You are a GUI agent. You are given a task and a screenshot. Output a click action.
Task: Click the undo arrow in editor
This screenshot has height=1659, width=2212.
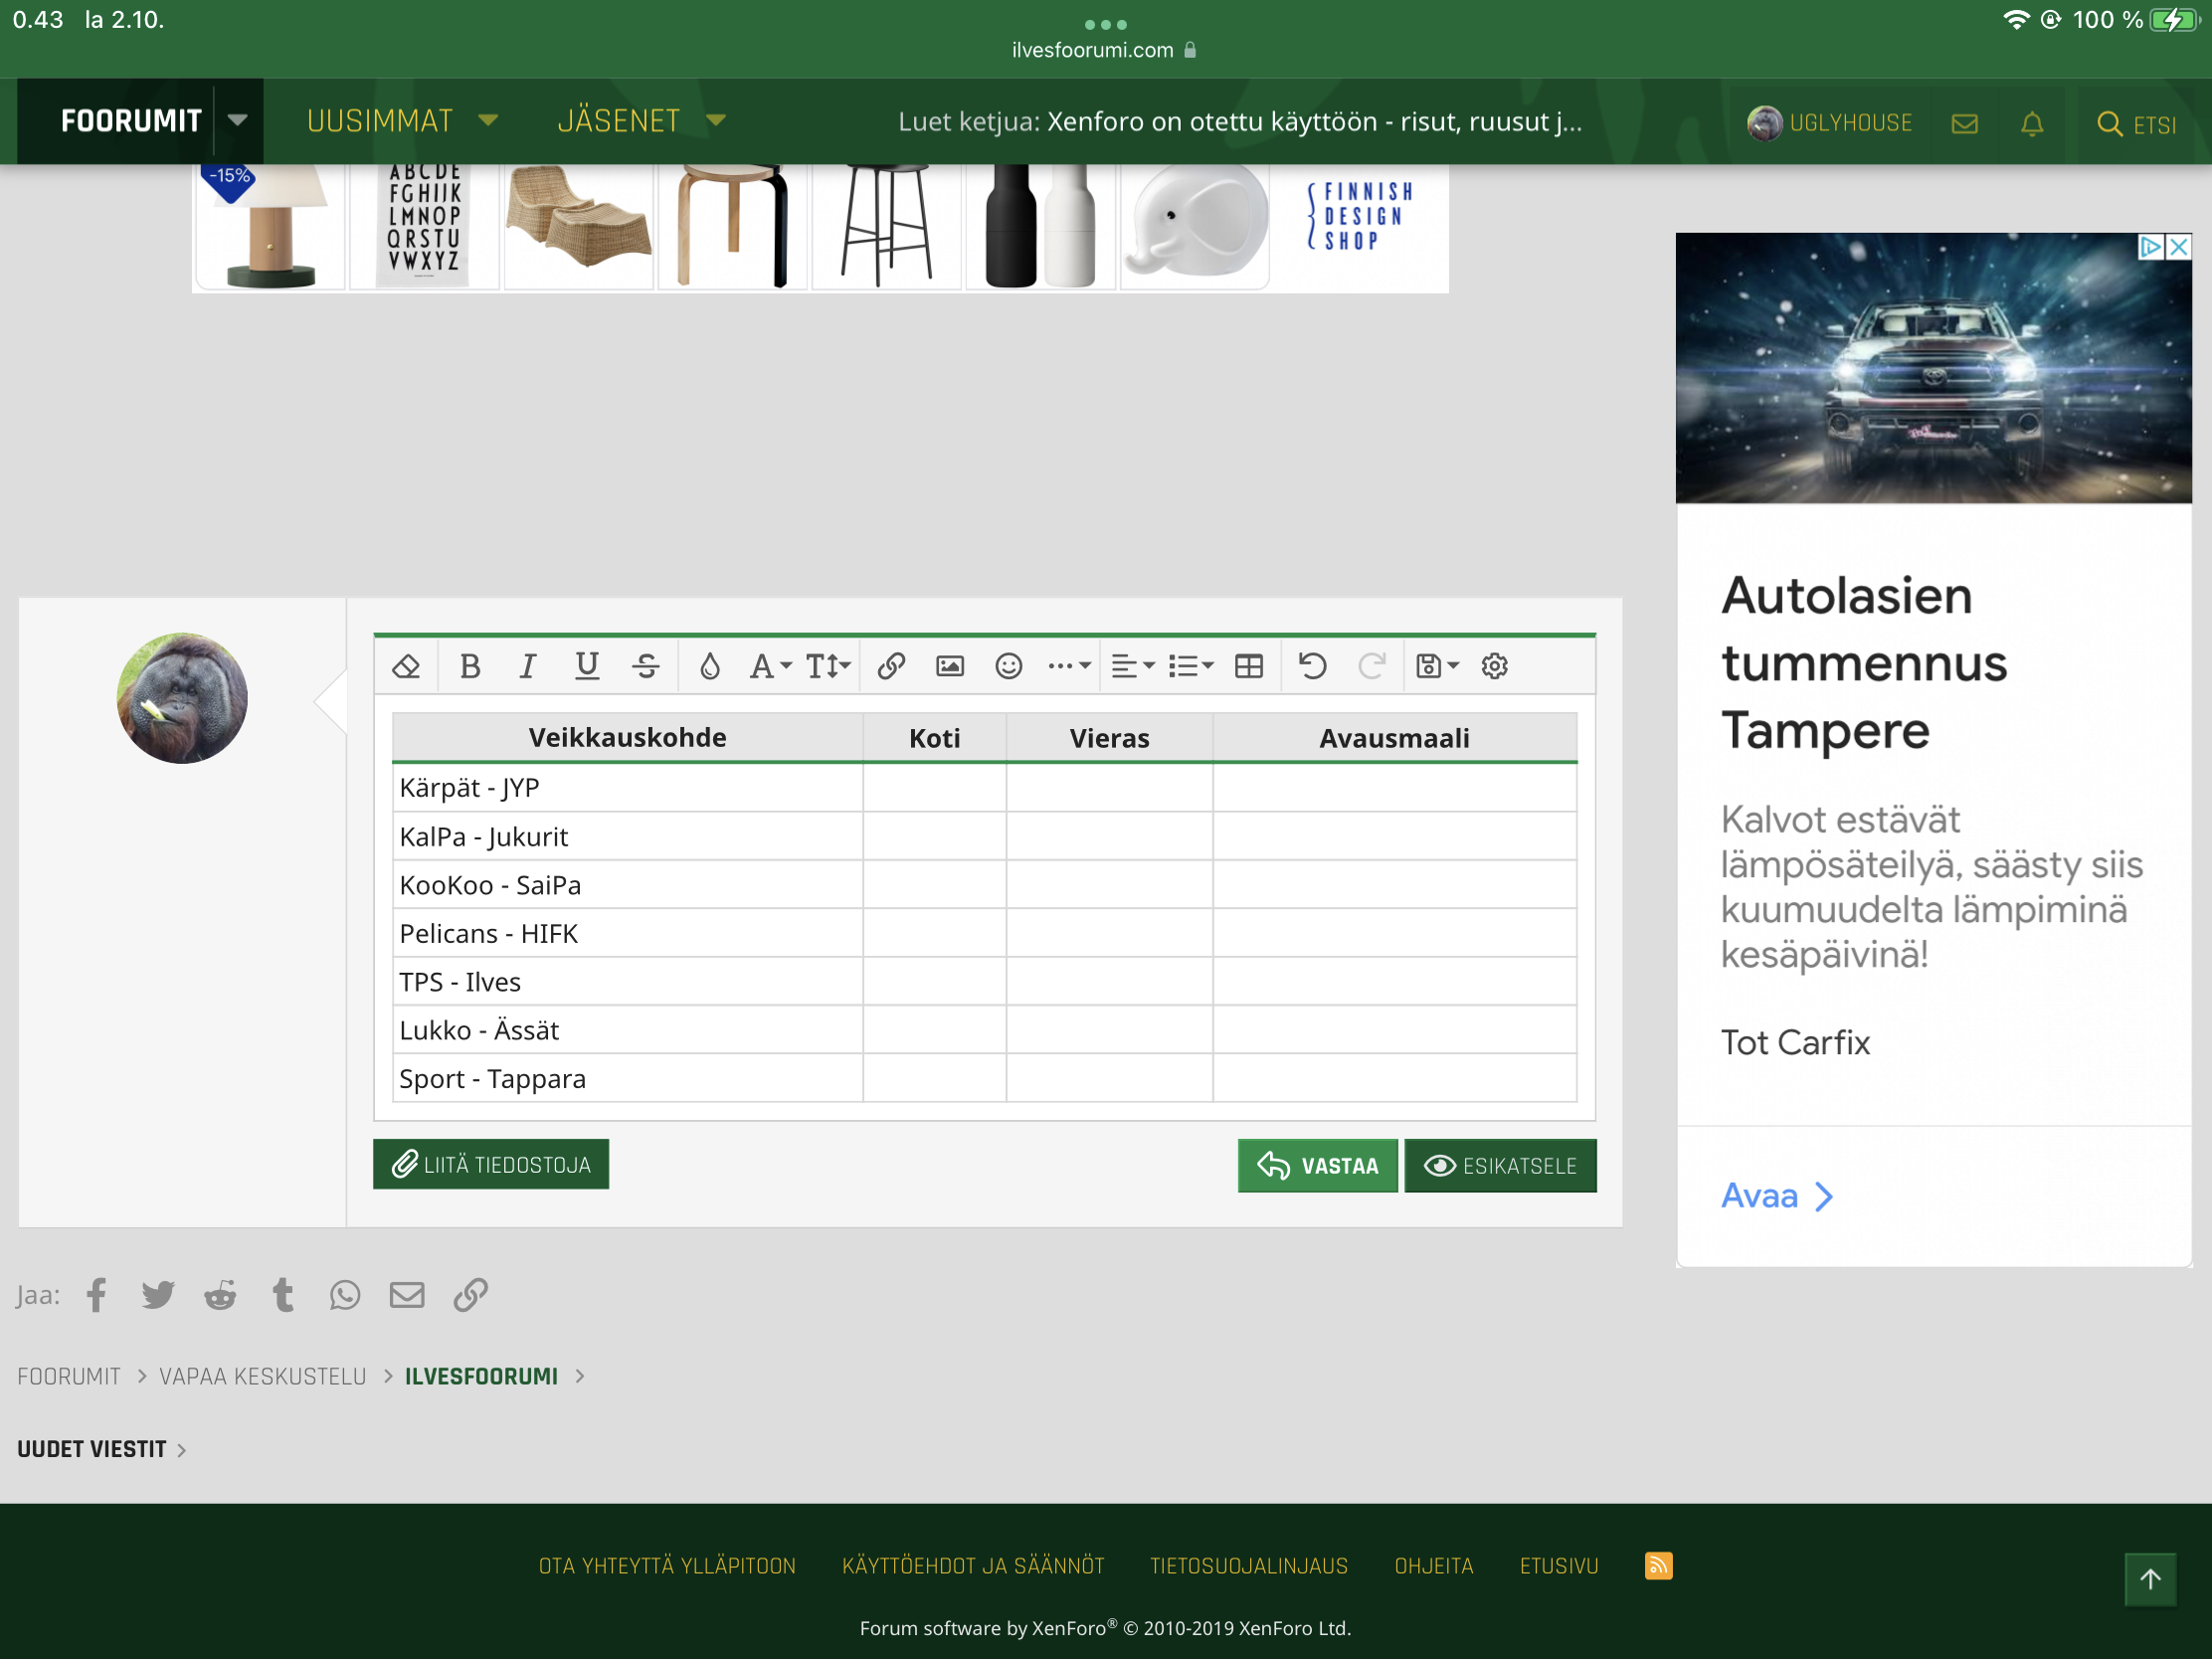[1312, 666]
